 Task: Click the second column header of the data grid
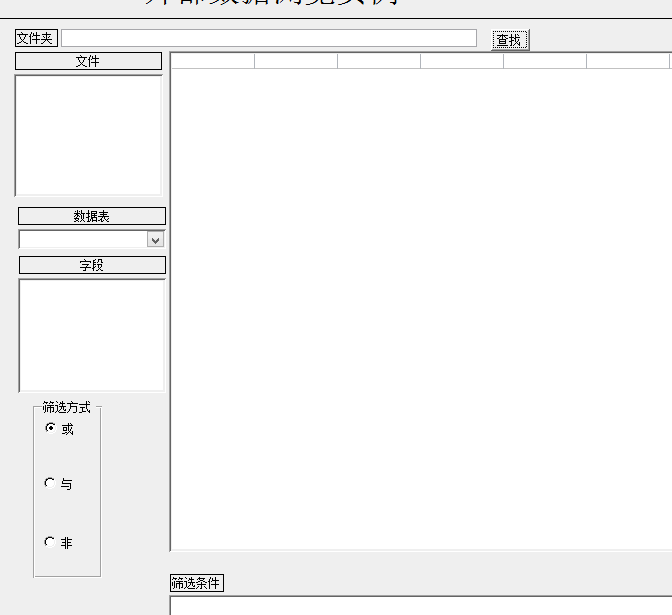tap(296, 61)
